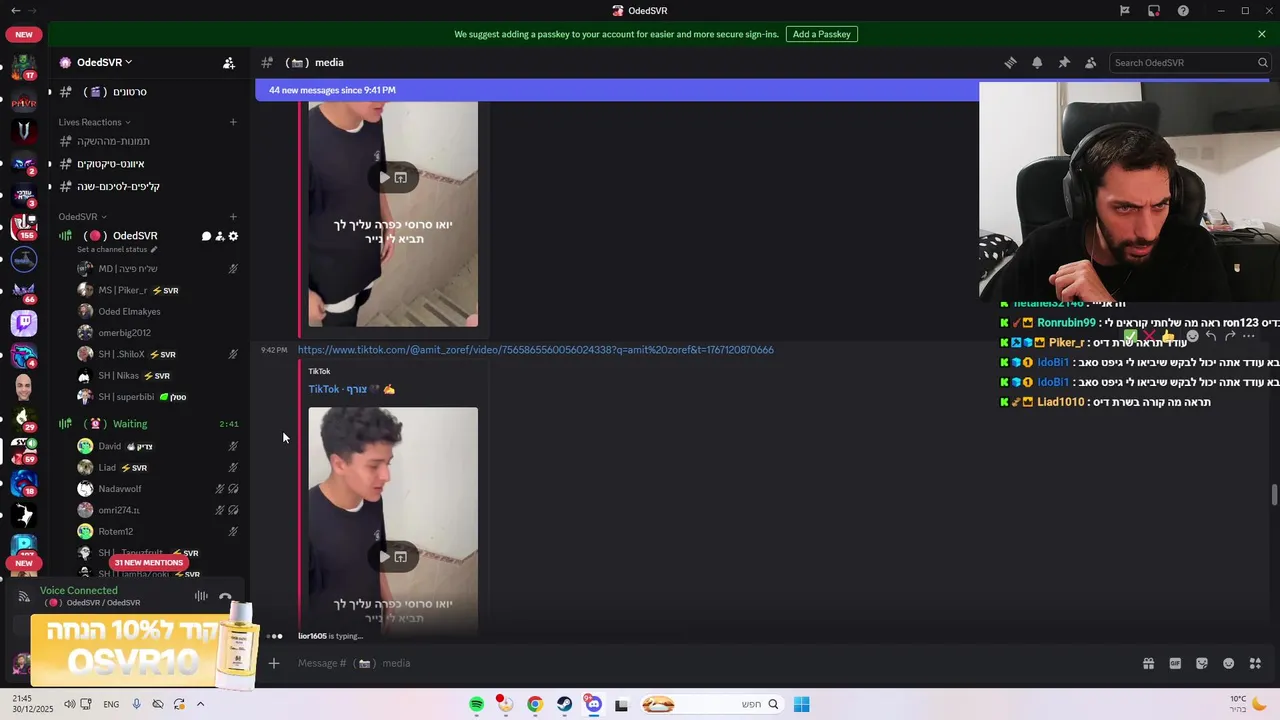Screen dimensions: 1280x720
Task: Play the upper TikTok video embed
Action: pyautogui.click(x=382, y=178)
